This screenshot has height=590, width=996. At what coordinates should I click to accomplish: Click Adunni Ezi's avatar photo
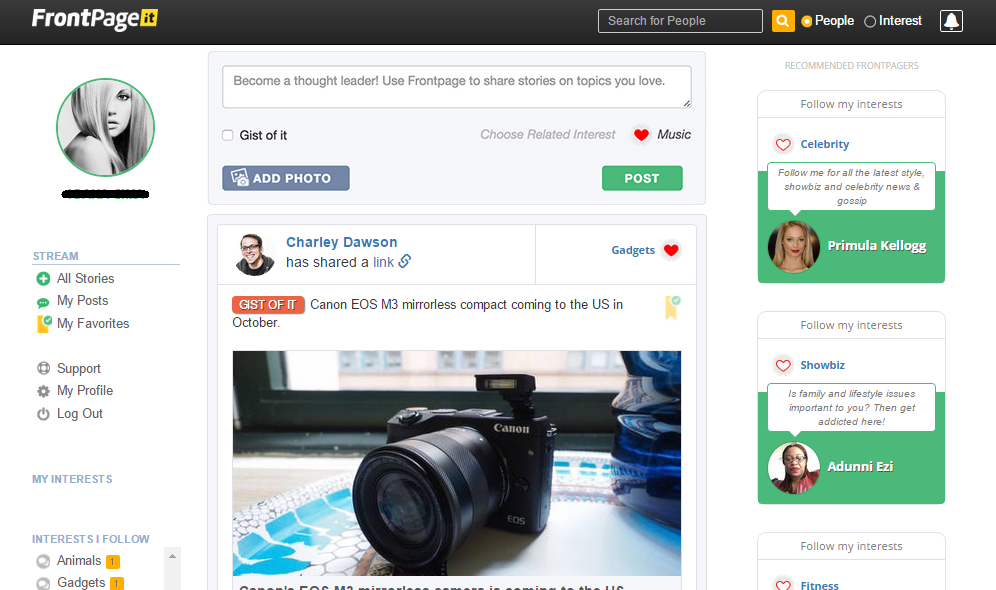pyautogui.click(x=793, y=467)
